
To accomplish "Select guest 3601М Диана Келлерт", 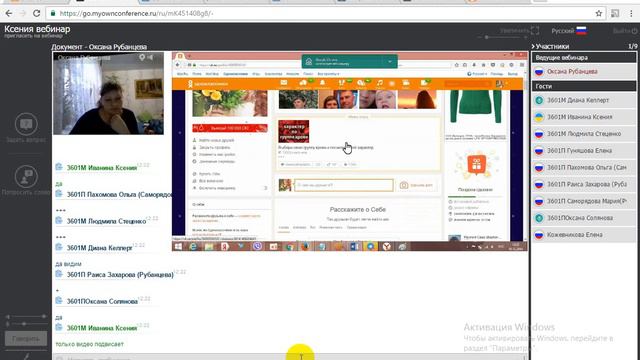I will pos(584,100).
